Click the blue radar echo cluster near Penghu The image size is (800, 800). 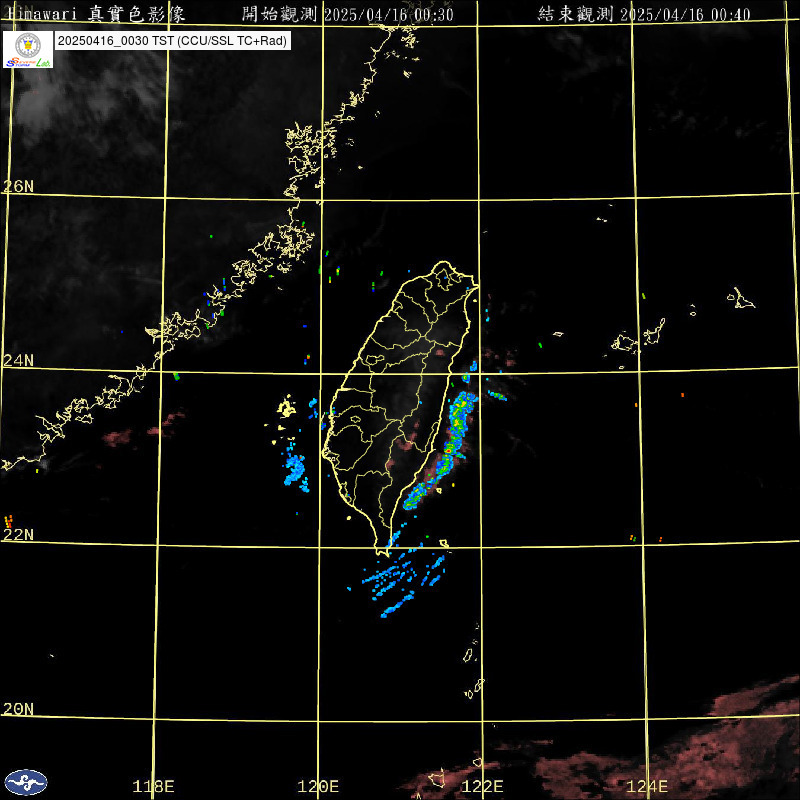click(296, 468)
